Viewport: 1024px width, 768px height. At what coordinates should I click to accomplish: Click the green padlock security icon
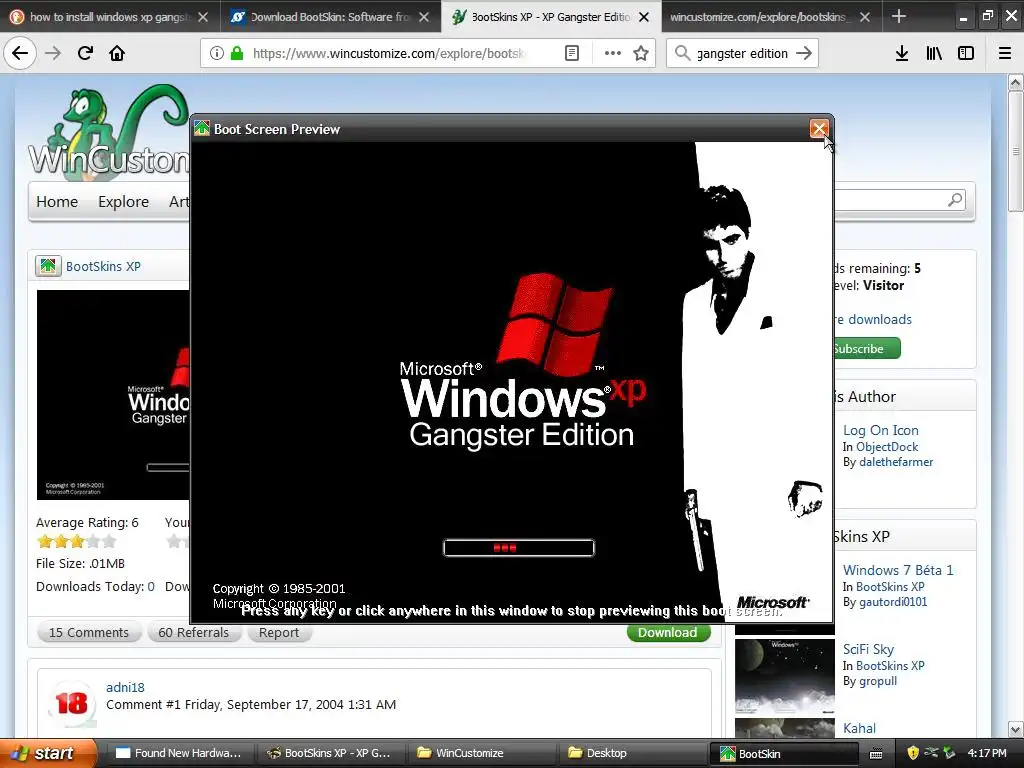point(237,53)
